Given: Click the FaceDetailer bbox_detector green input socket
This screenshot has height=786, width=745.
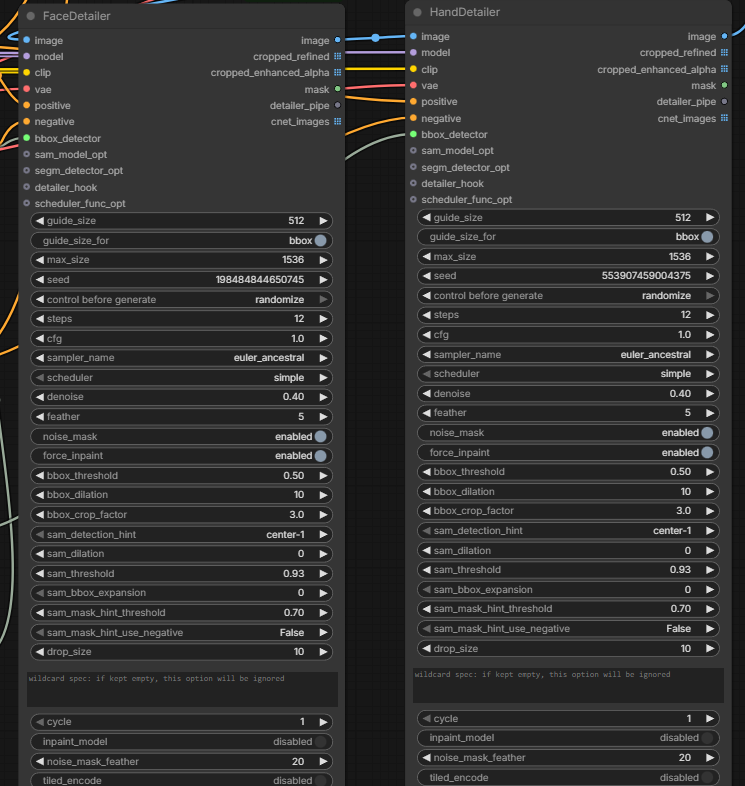Looking at the screenshot, I should (27, 138).
